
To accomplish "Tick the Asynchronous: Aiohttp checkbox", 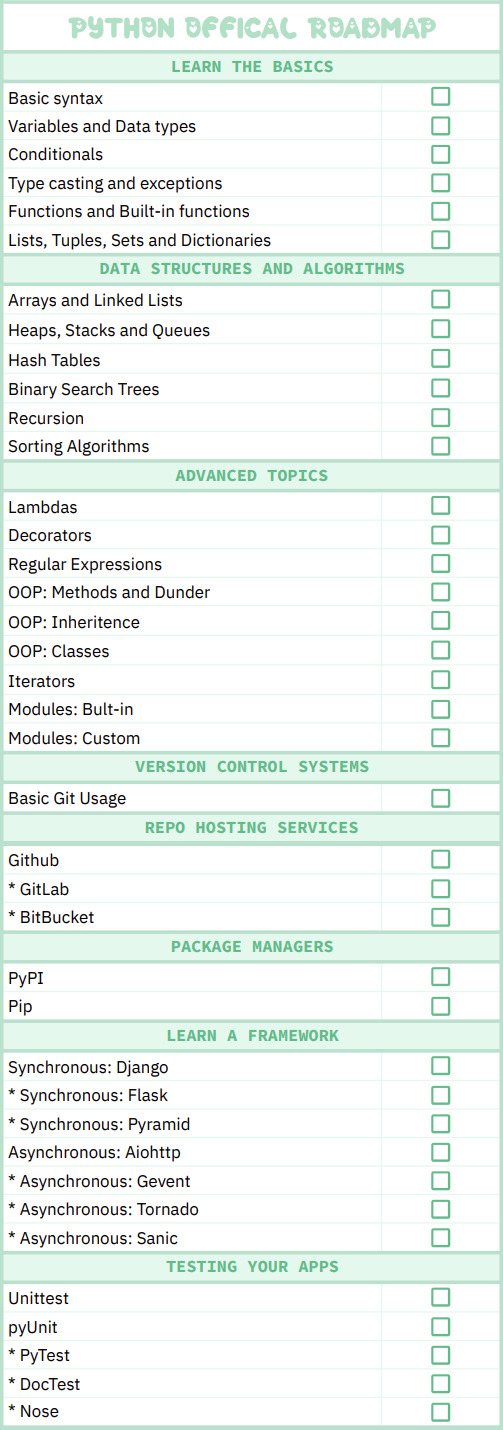I will [x=440, y=1152].
